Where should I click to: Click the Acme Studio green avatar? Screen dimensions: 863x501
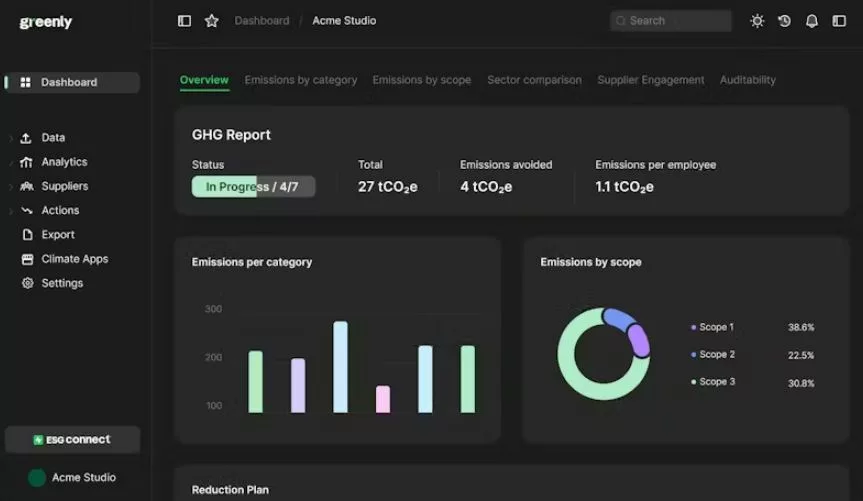pos(37,478)
